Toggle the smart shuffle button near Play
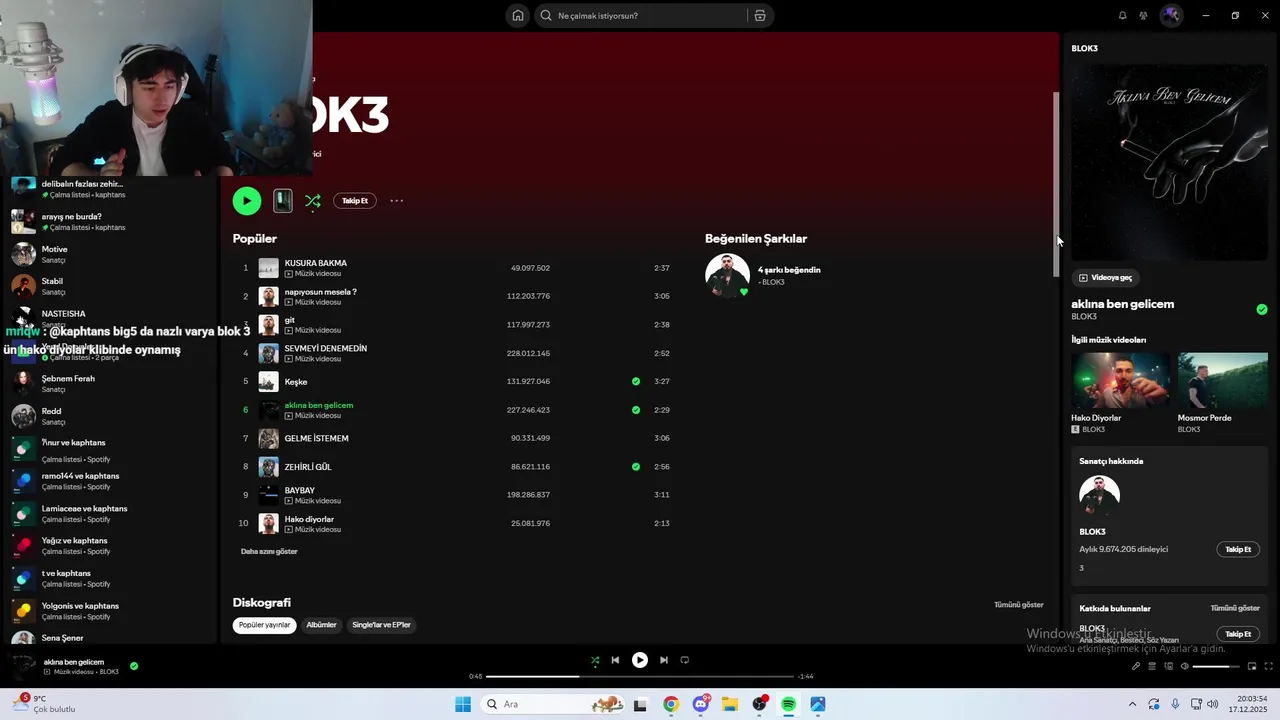 tap(313, 201)
